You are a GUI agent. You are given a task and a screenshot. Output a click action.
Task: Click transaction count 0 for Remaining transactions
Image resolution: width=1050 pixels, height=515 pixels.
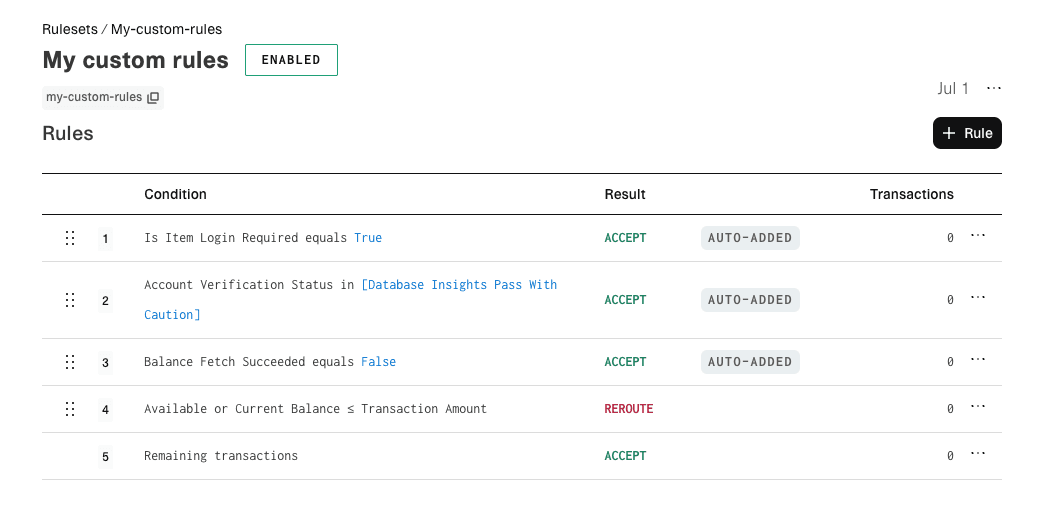tap(950, 455)
